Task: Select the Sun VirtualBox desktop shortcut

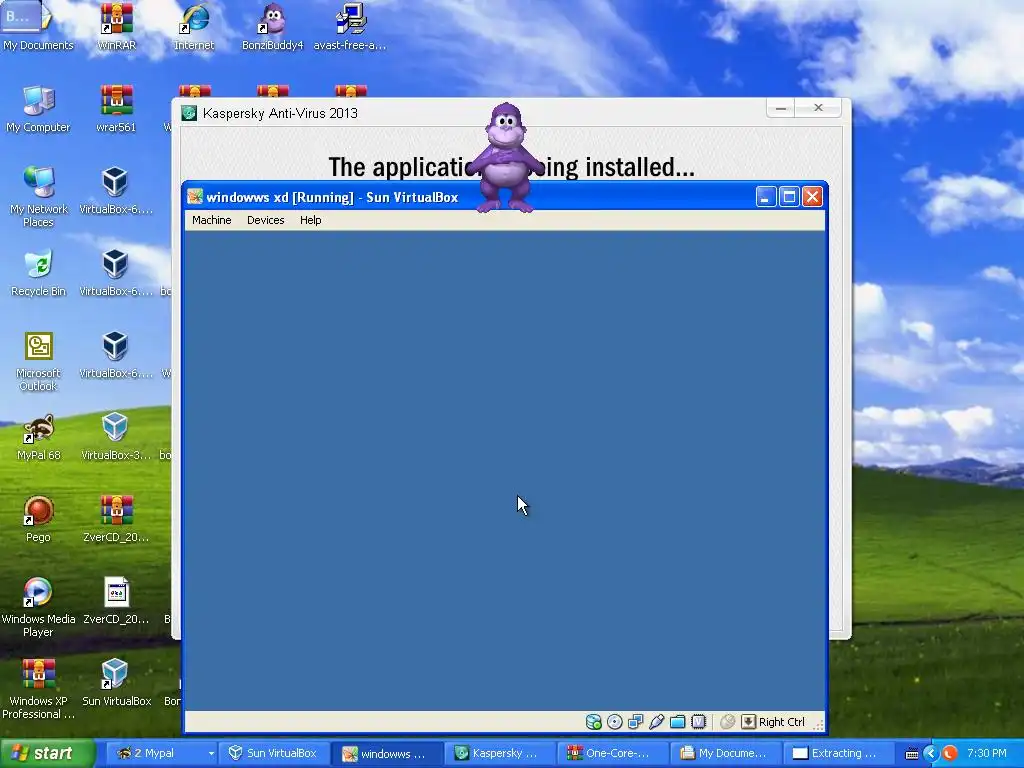Action: coord(116,683)
